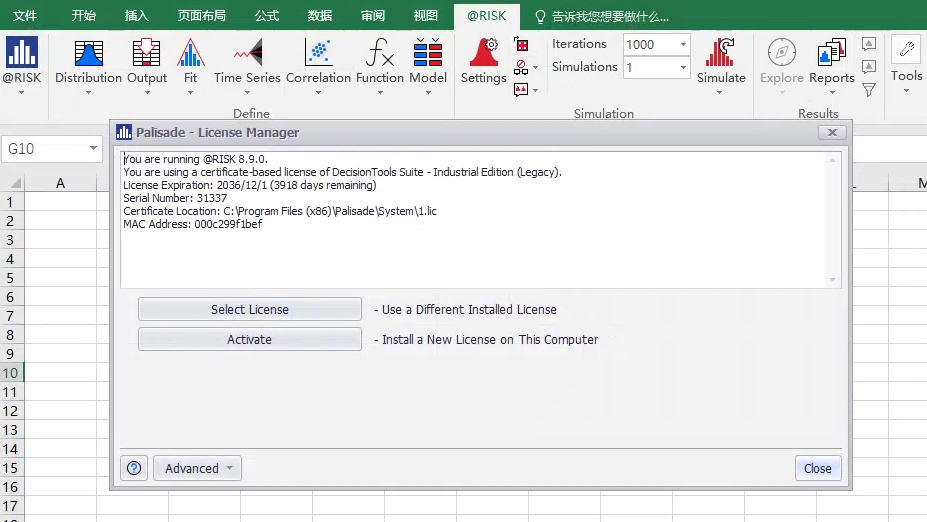Click the Select License button
927x522 pixels.
pos(249,309)
